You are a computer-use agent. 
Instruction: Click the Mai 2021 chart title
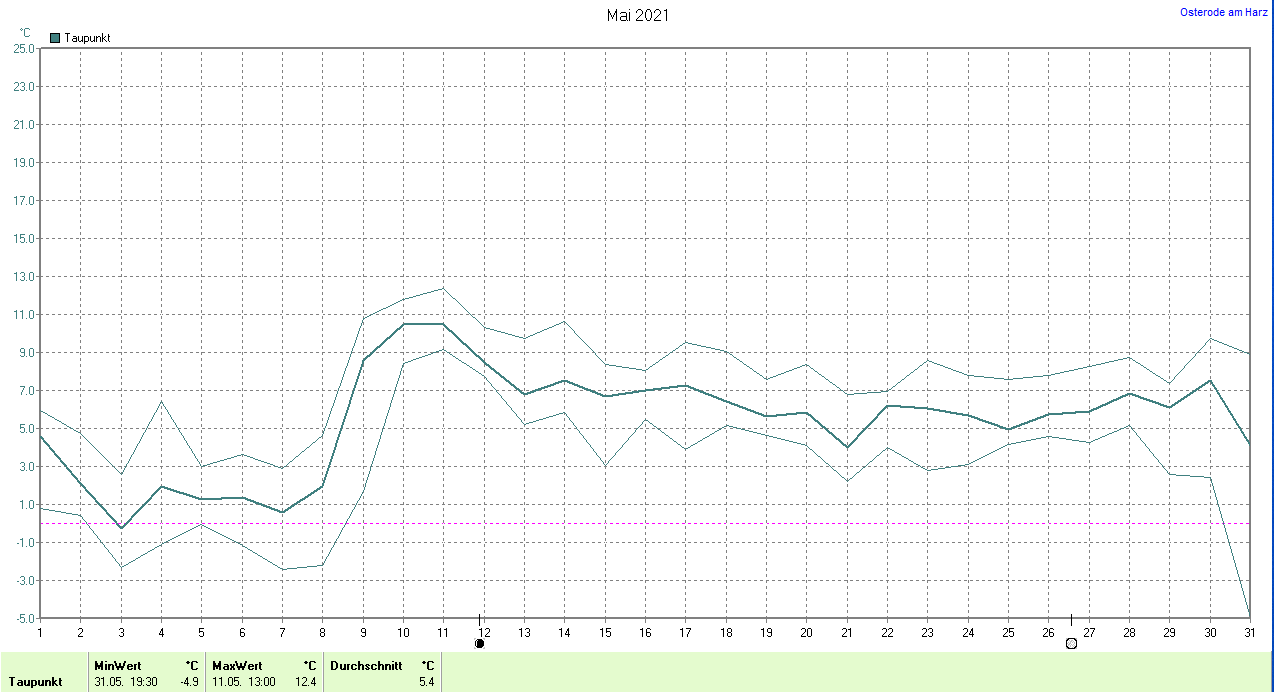(638, 15)
